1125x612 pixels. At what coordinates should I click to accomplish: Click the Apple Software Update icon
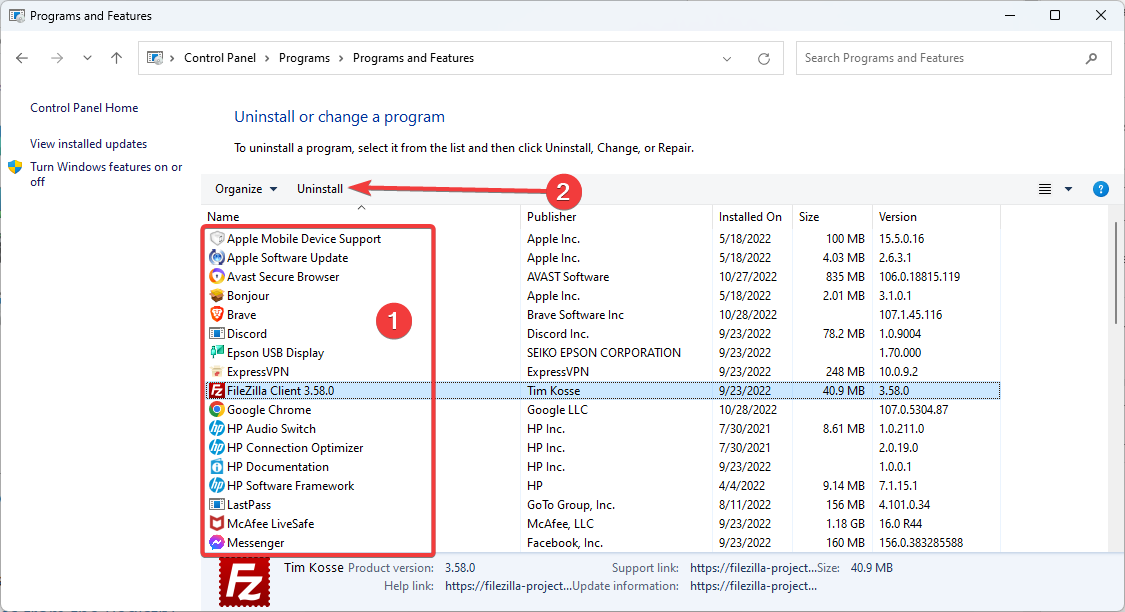[217, 258]
